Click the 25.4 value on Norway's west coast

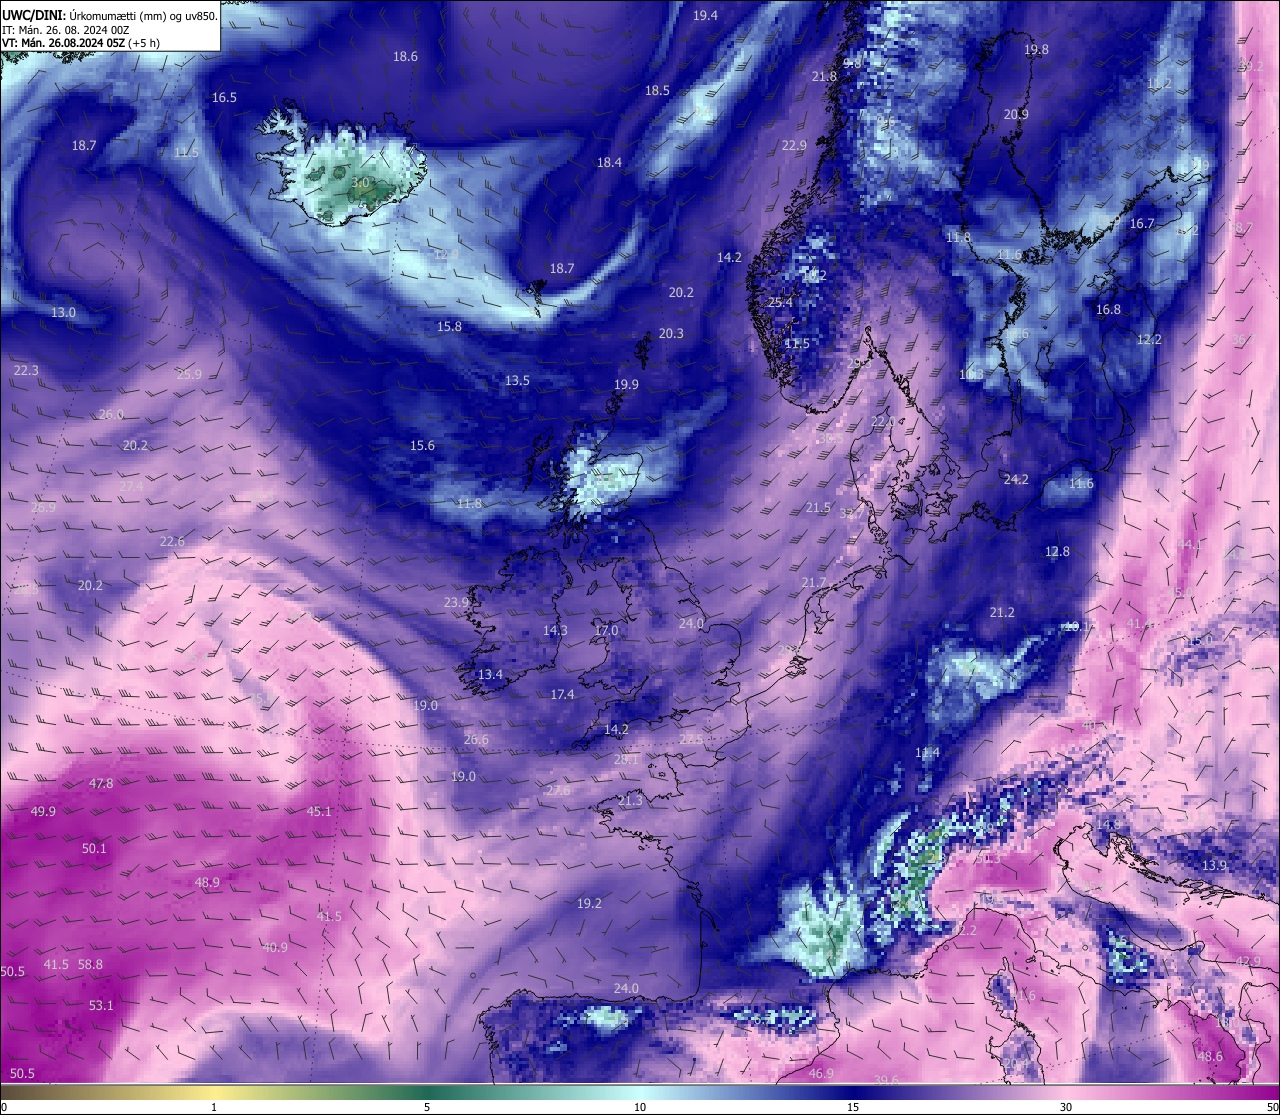(x=780, y=303)
